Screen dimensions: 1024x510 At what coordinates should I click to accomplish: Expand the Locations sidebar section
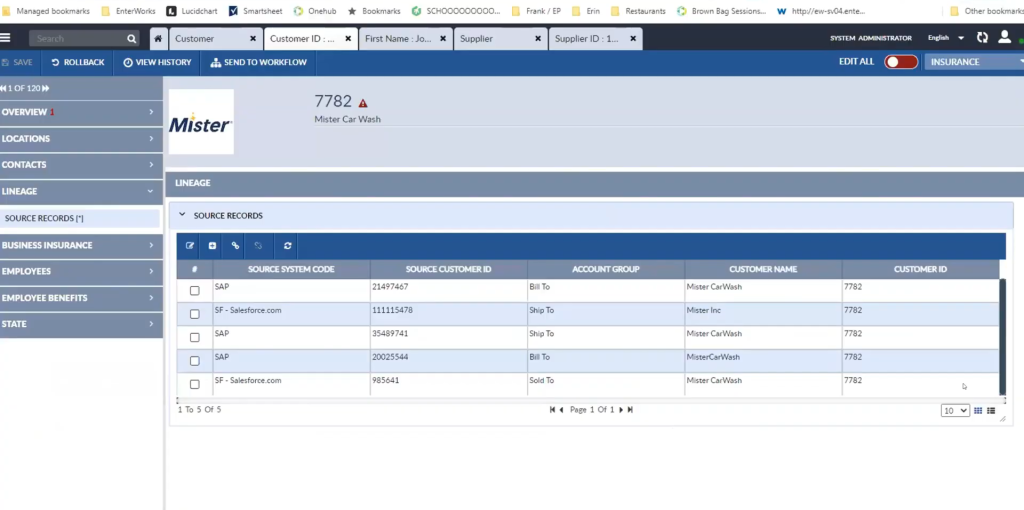81,138
